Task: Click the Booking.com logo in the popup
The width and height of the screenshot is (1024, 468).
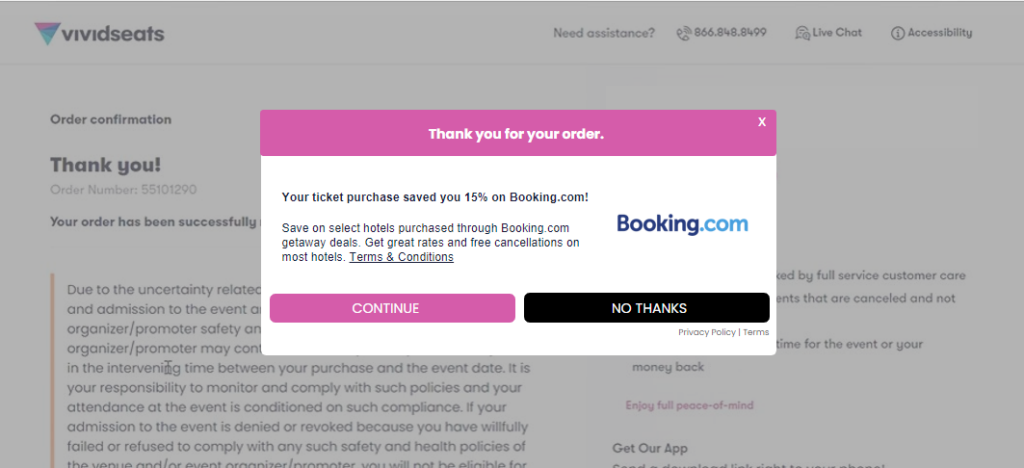Action: coord(682,224)
